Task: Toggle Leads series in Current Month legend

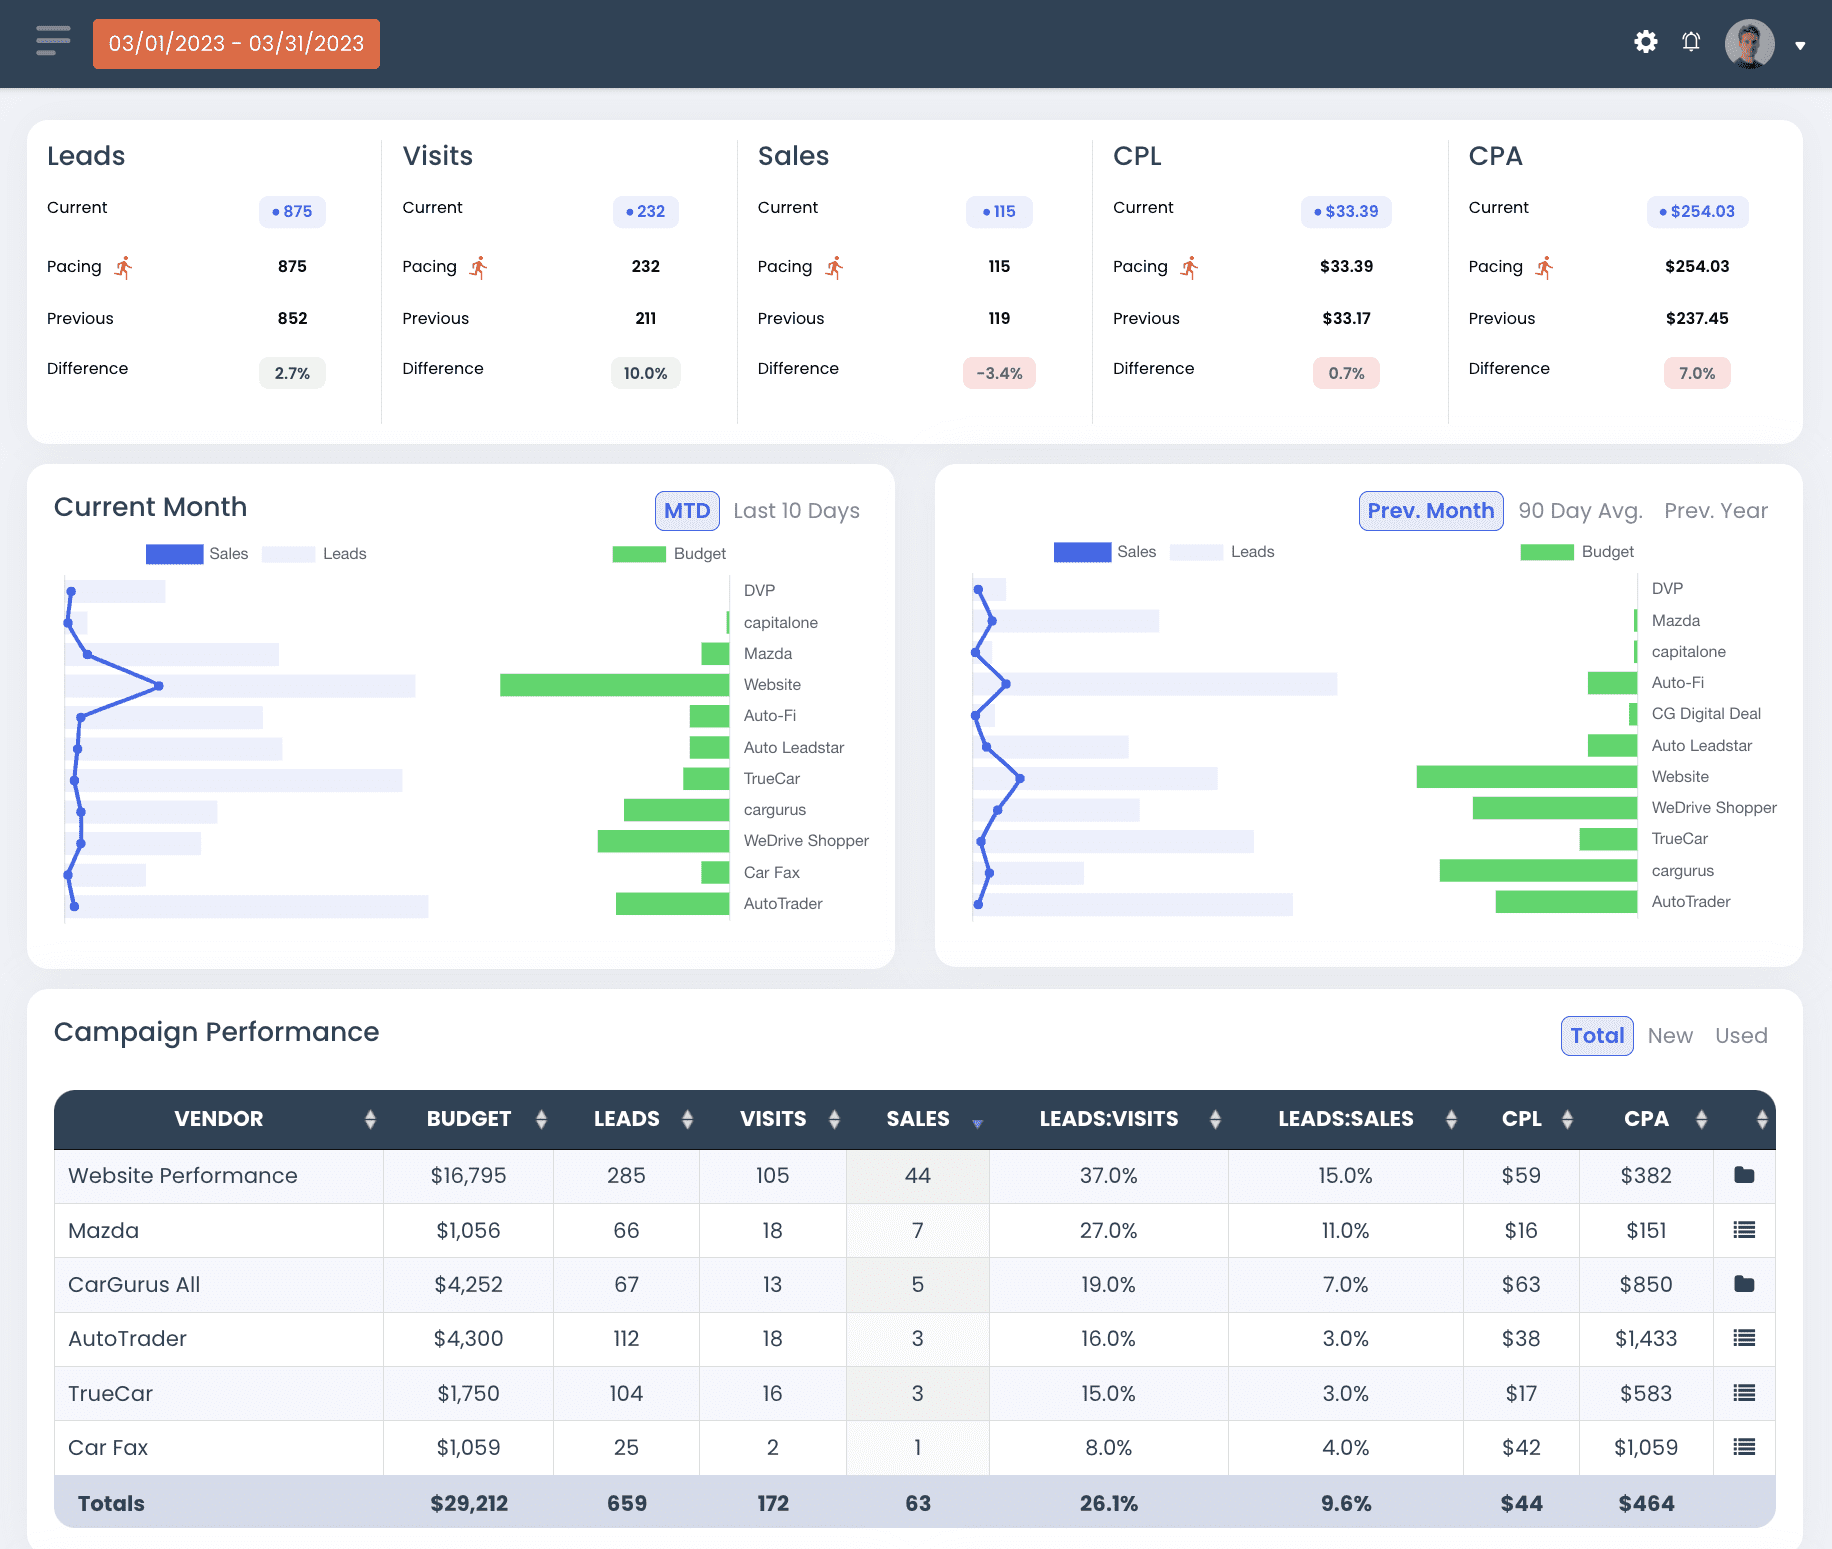Action: point(314,554)
